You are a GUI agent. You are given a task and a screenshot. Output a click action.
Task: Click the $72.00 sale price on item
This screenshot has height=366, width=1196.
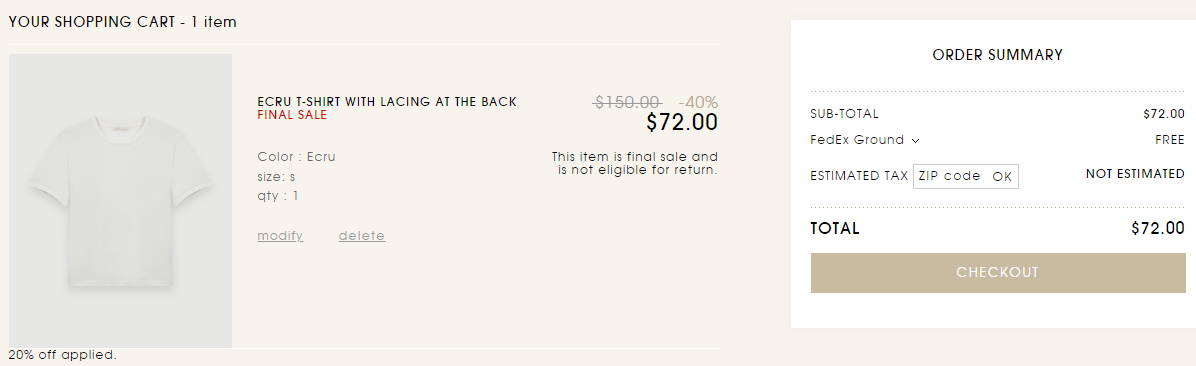coord(682,123)
